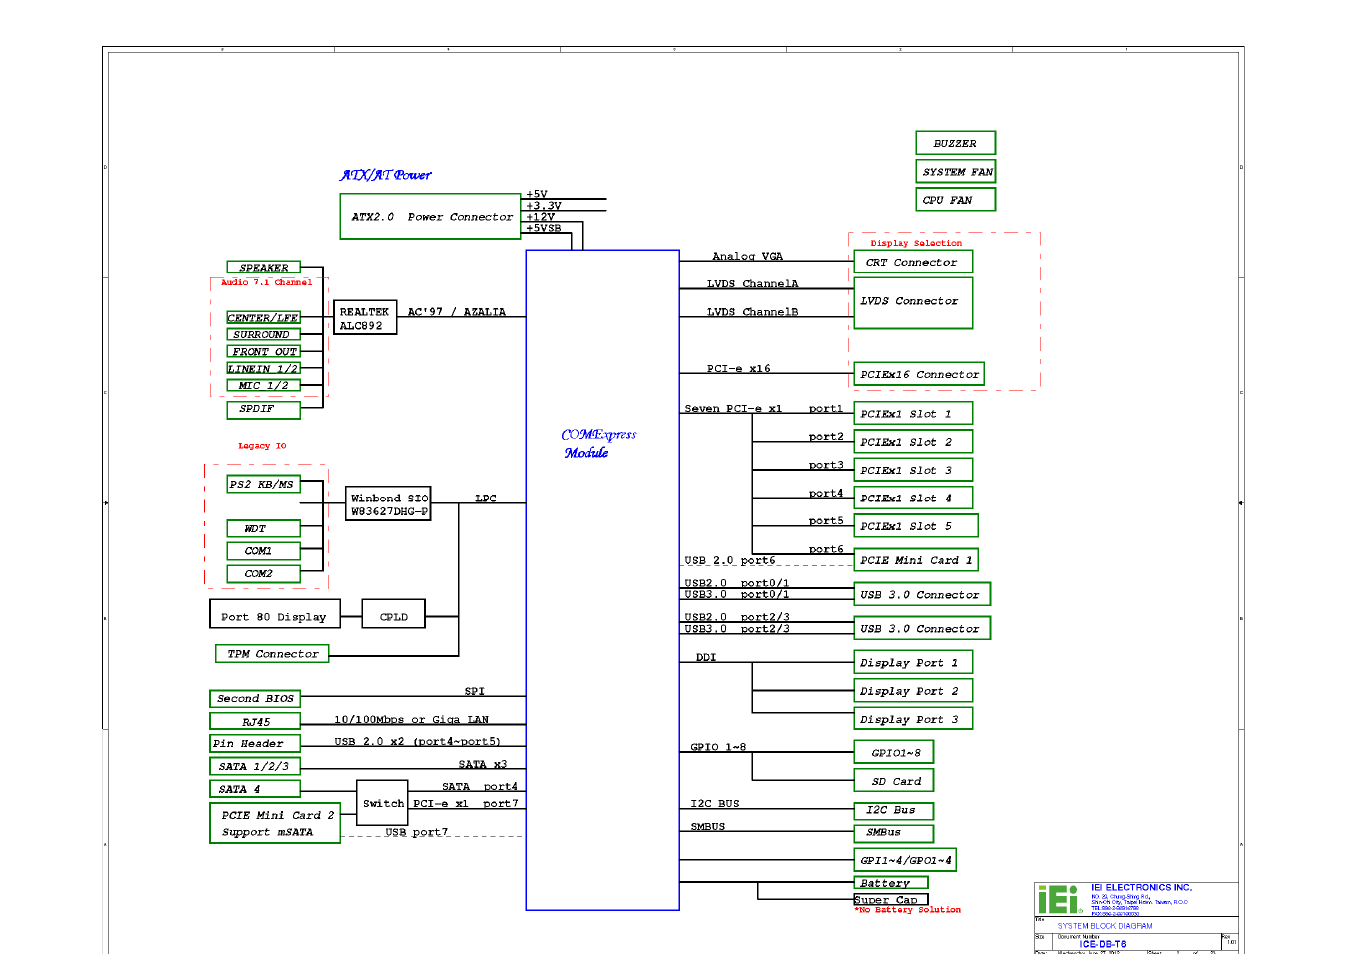
Task: Select the Legacy IO label
Action: click(262, 446)
